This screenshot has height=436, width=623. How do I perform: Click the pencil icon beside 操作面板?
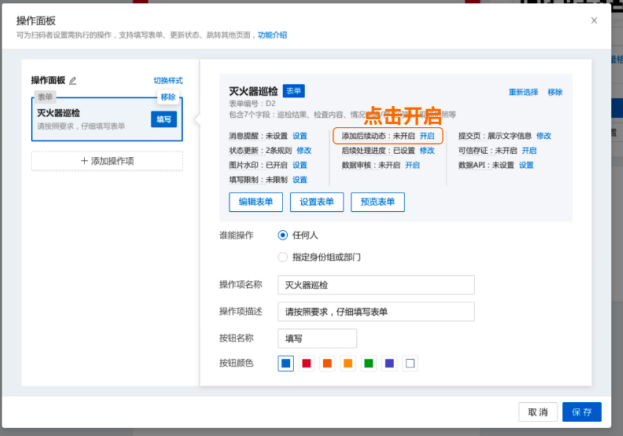[72, 80]
